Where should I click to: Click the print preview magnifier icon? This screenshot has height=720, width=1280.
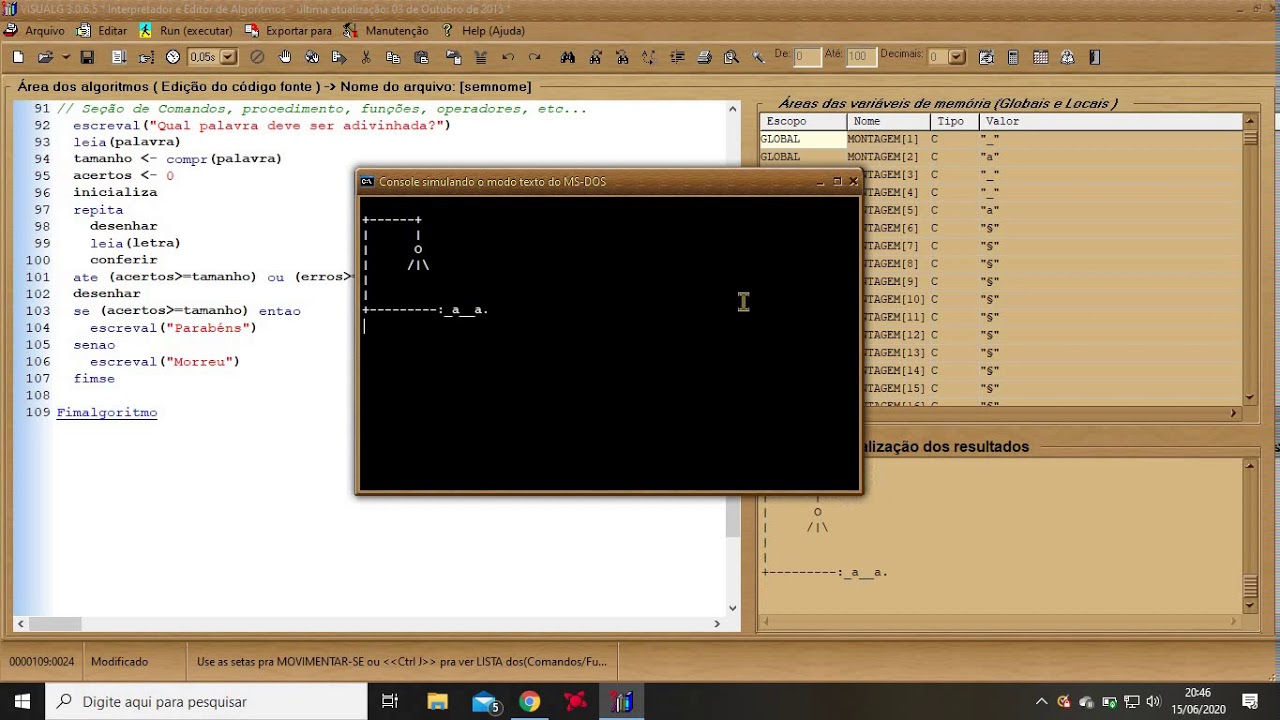(x=731, y=57)
